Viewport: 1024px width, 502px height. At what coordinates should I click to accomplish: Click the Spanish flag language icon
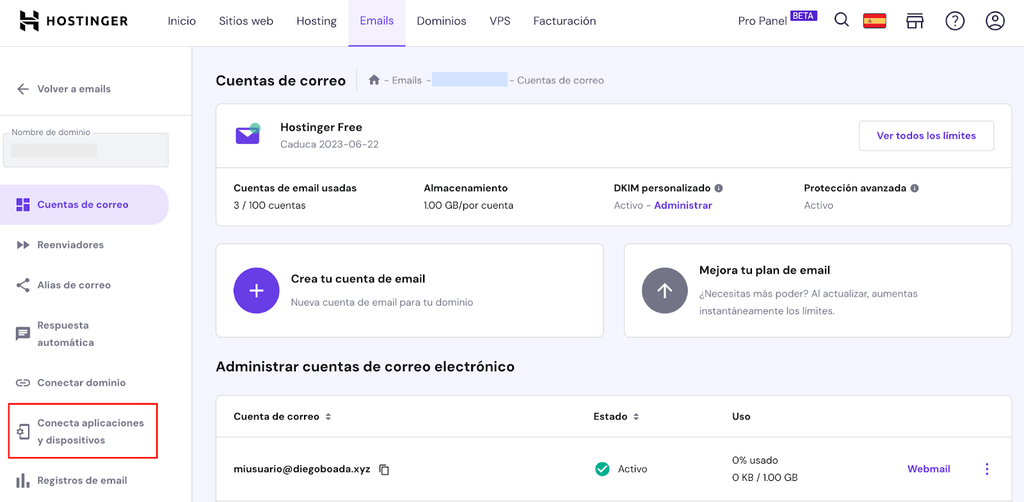[875, 21]
